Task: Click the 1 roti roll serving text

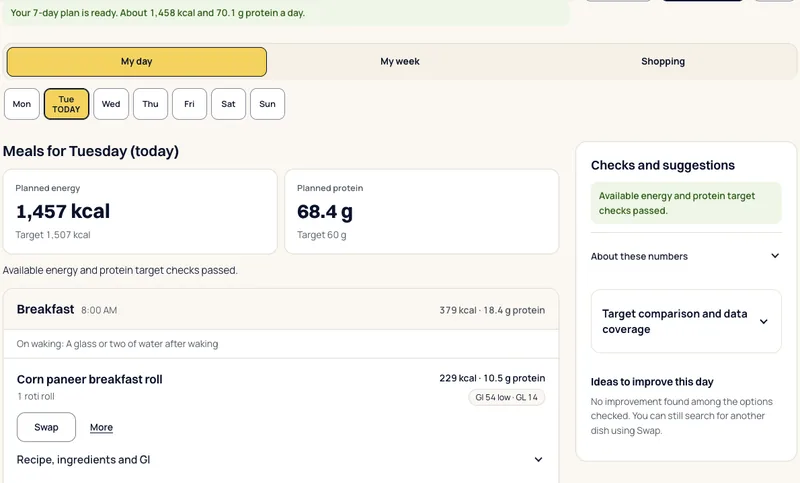Action: tap(36, 396)
